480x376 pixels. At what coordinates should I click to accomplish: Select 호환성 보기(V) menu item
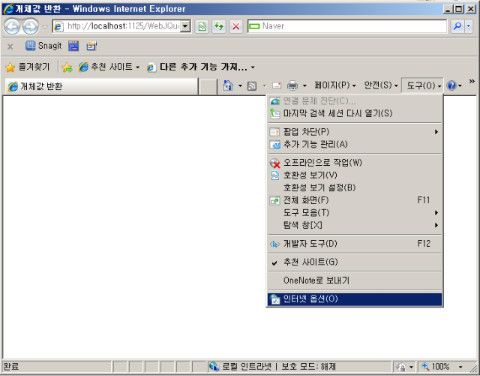(x=355, y=175)
